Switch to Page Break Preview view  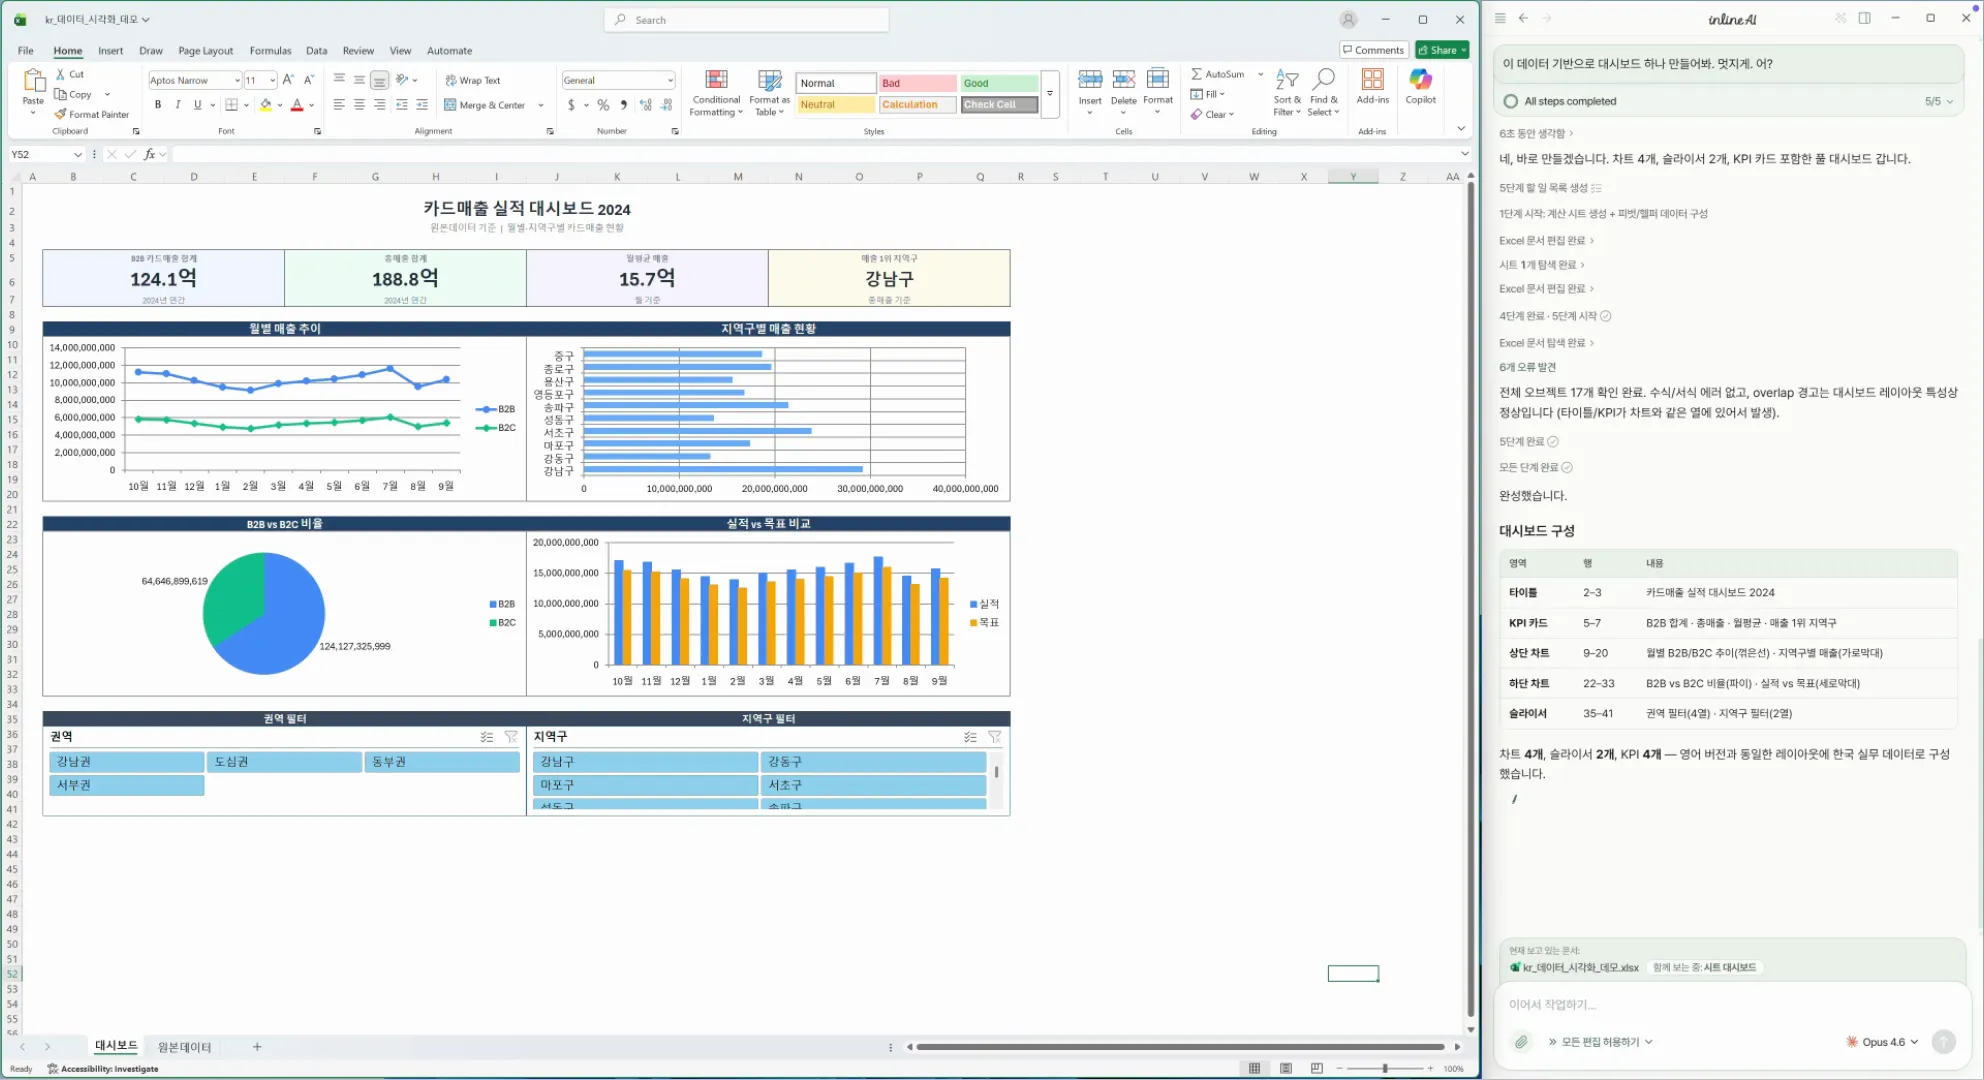click(1316, 1069)
